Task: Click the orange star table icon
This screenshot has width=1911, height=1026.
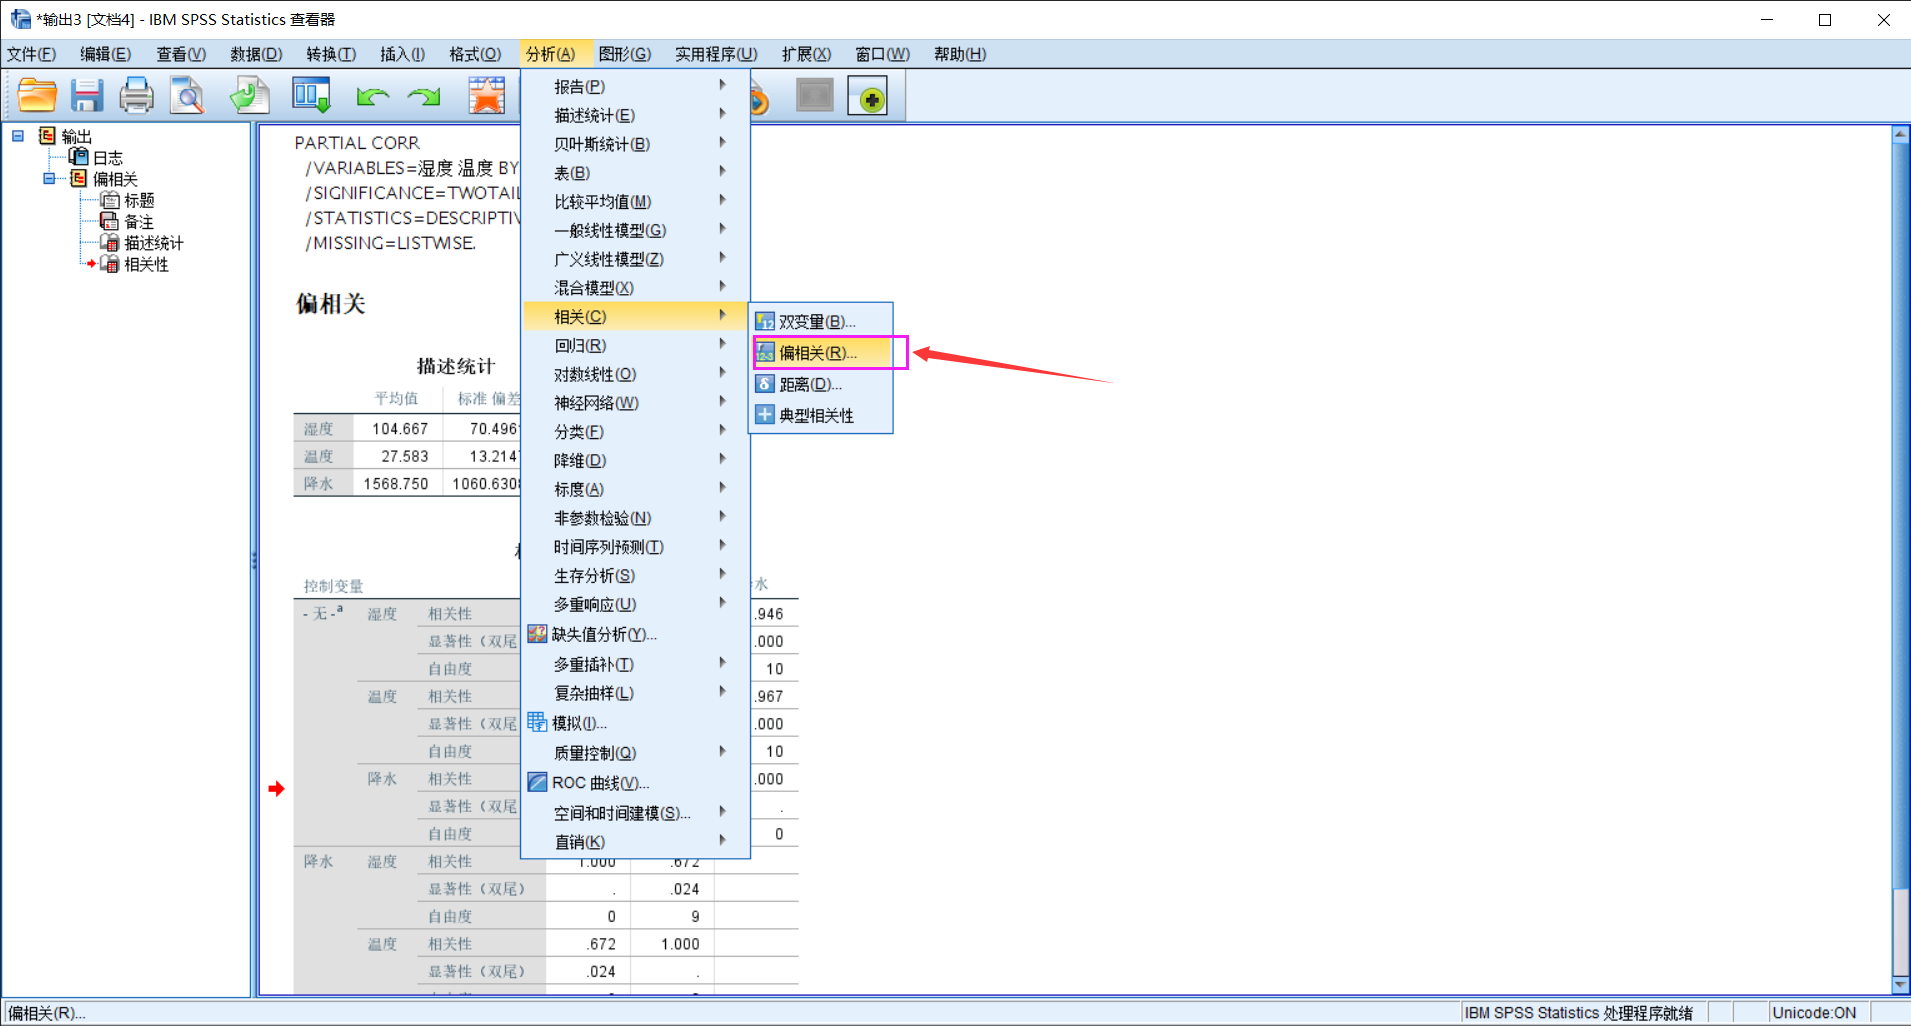Action: pyautogui.click(x=487, y=96)
